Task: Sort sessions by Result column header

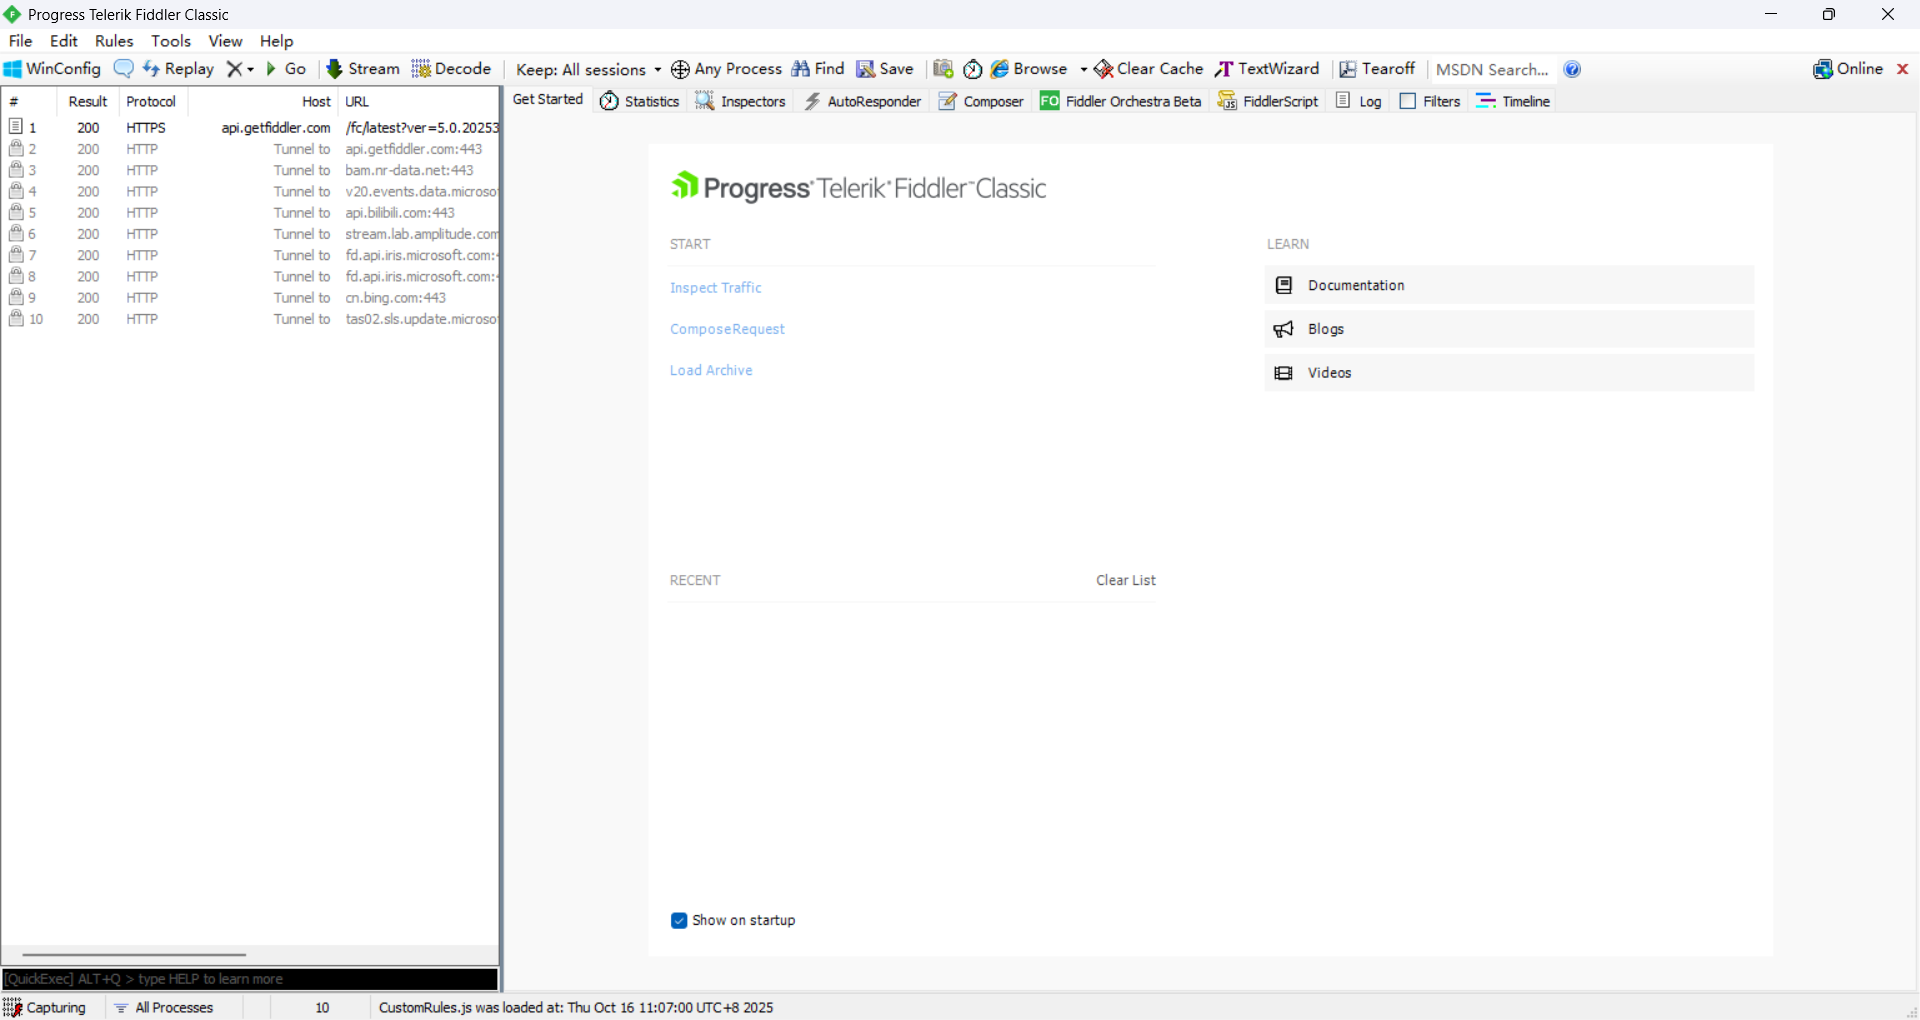Action: click(x=88, y=101)
